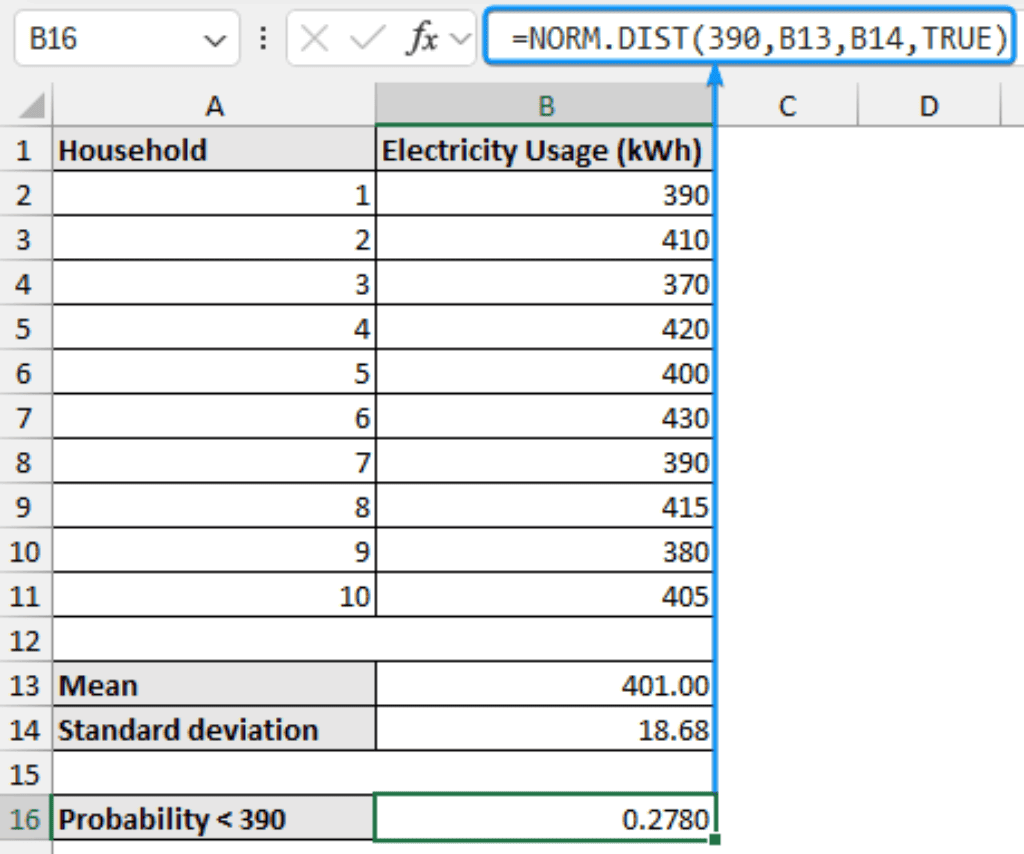Click row 16 header
This screenshot has width=1024, height=854.
point(26,819)
